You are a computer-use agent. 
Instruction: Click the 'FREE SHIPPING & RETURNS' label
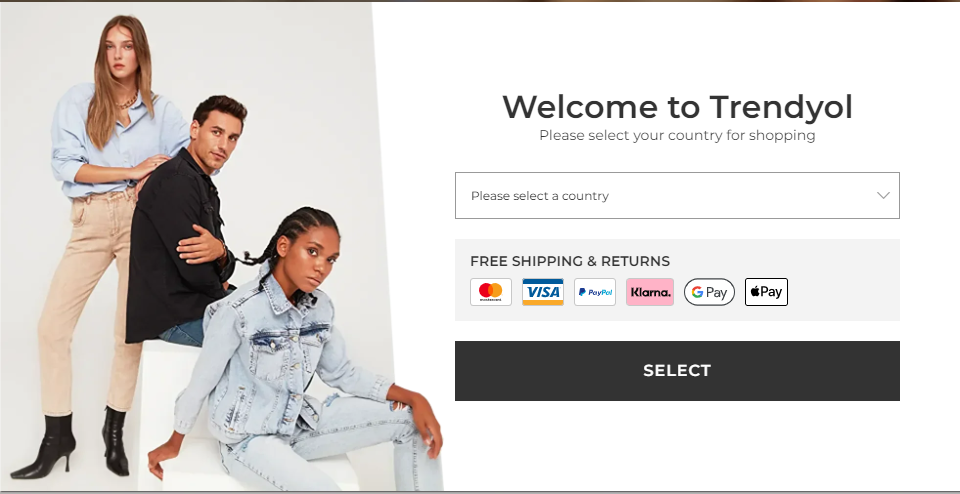pyautogui.click(x=570, y=261)
